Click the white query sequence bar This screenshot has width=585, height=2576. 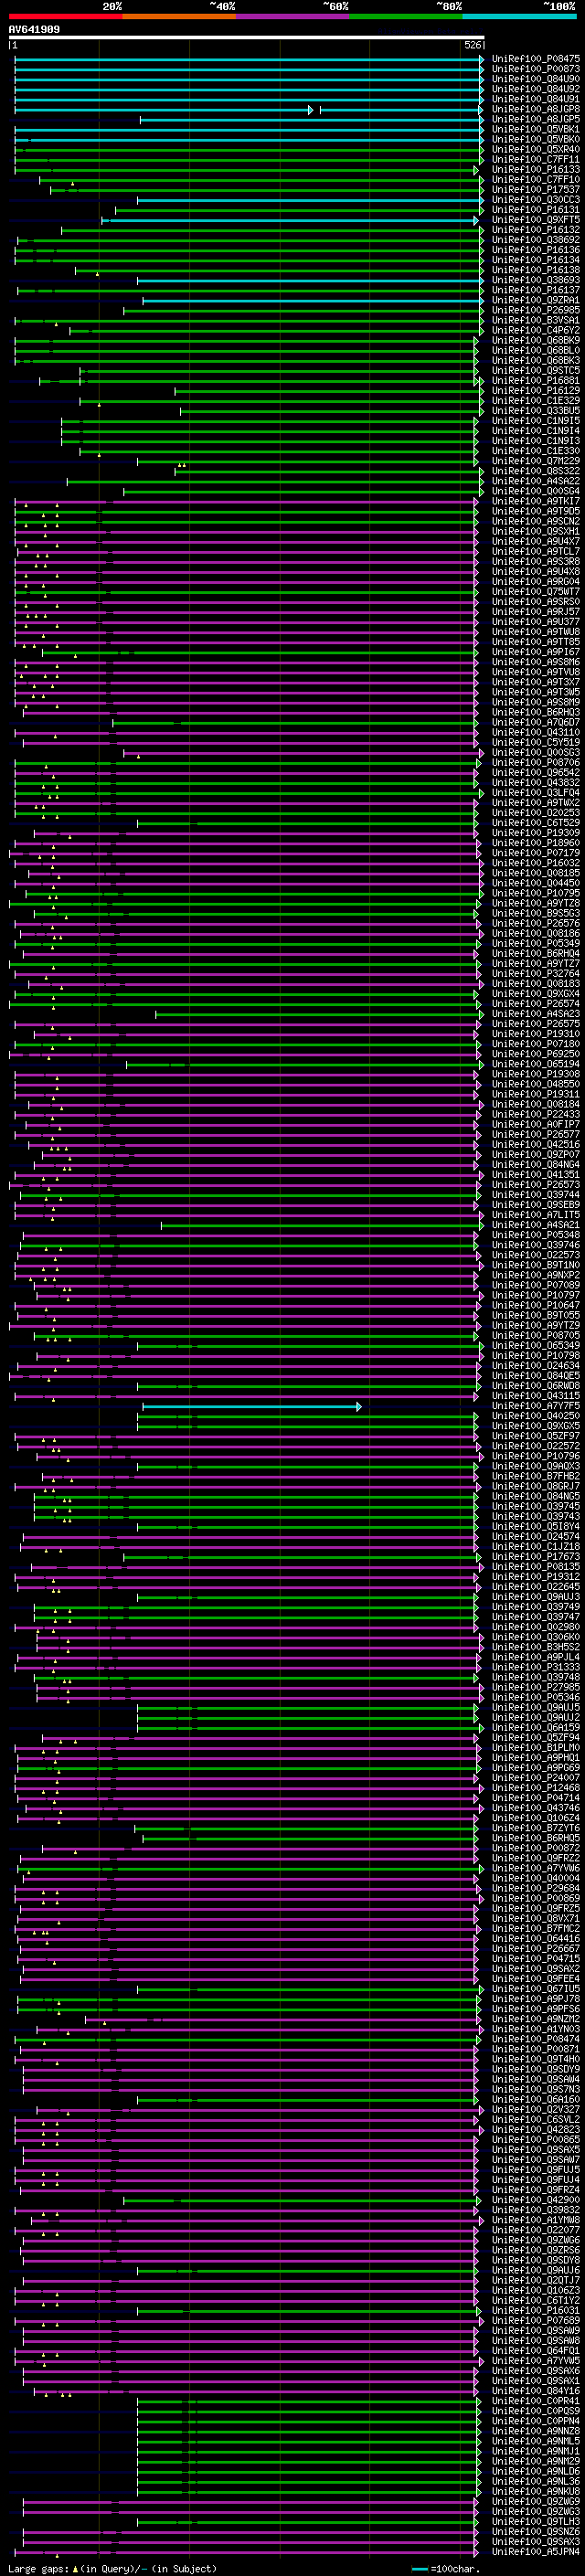(x=246, y=37)
